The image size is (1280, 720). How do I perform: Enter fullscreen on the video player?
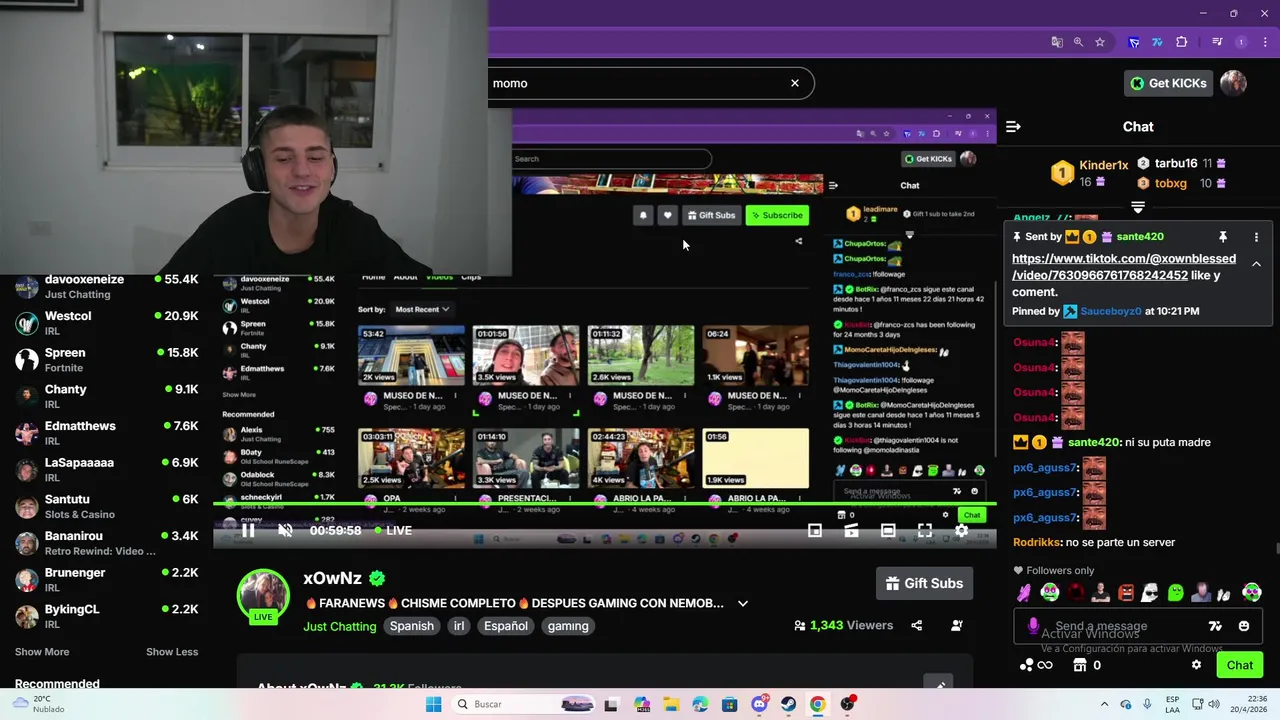(x=925, y=530)
